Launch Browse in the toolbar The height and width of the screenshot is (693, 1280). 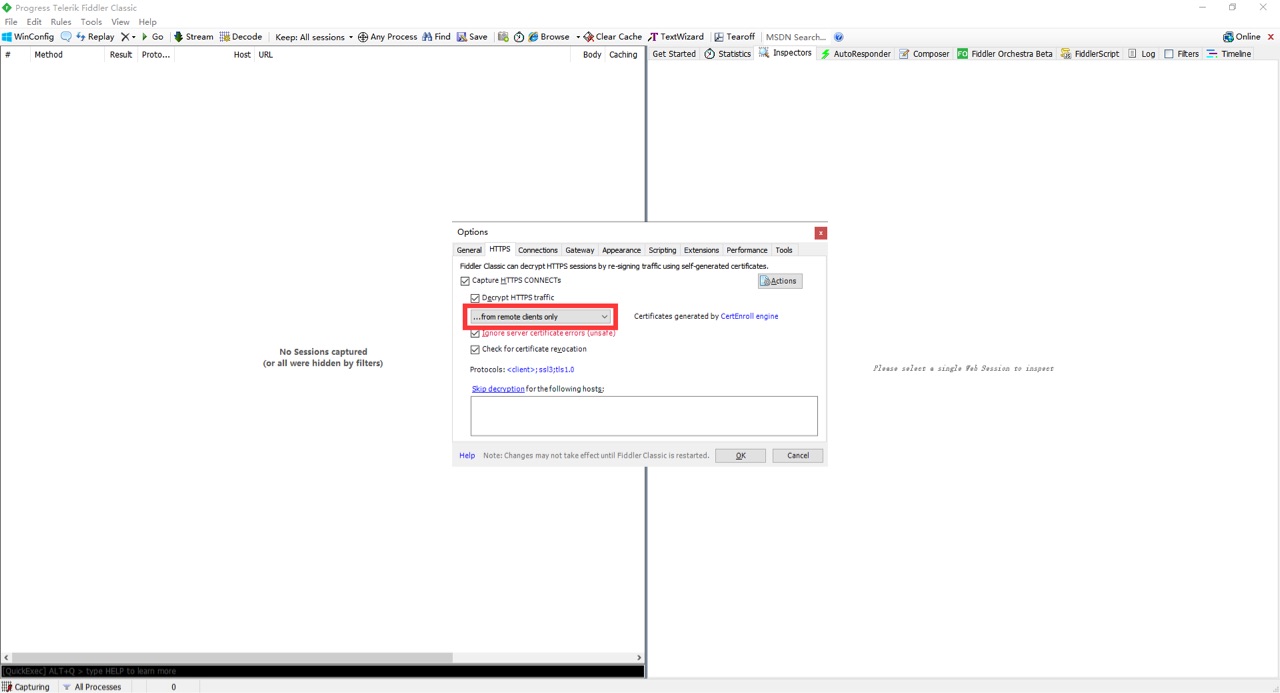[x=549, y=37]
